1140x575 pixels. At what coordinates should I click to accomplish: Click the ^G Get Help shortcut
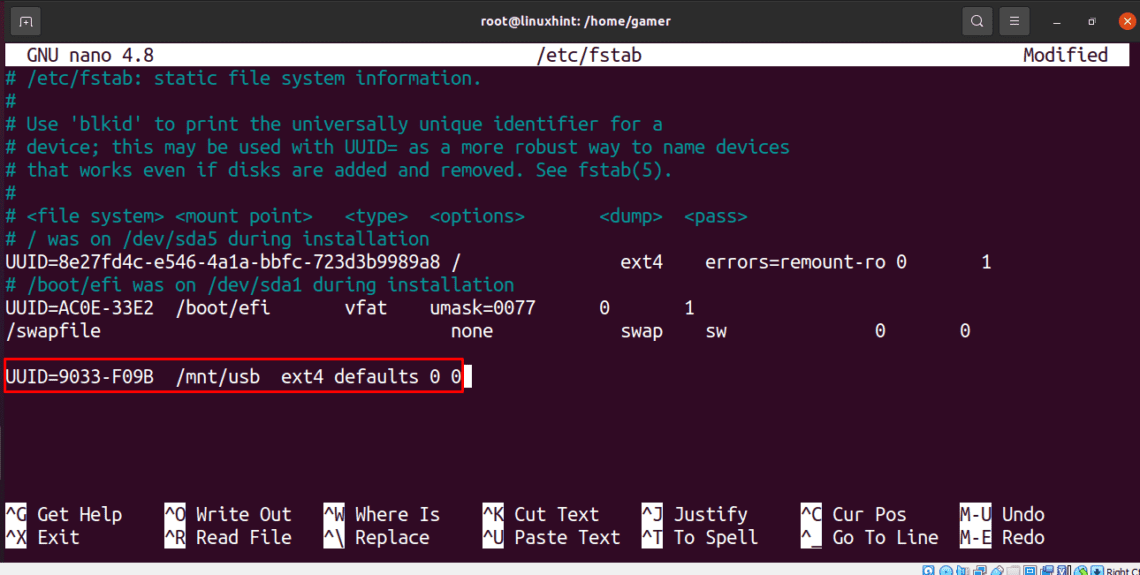(x=64, y=514)
